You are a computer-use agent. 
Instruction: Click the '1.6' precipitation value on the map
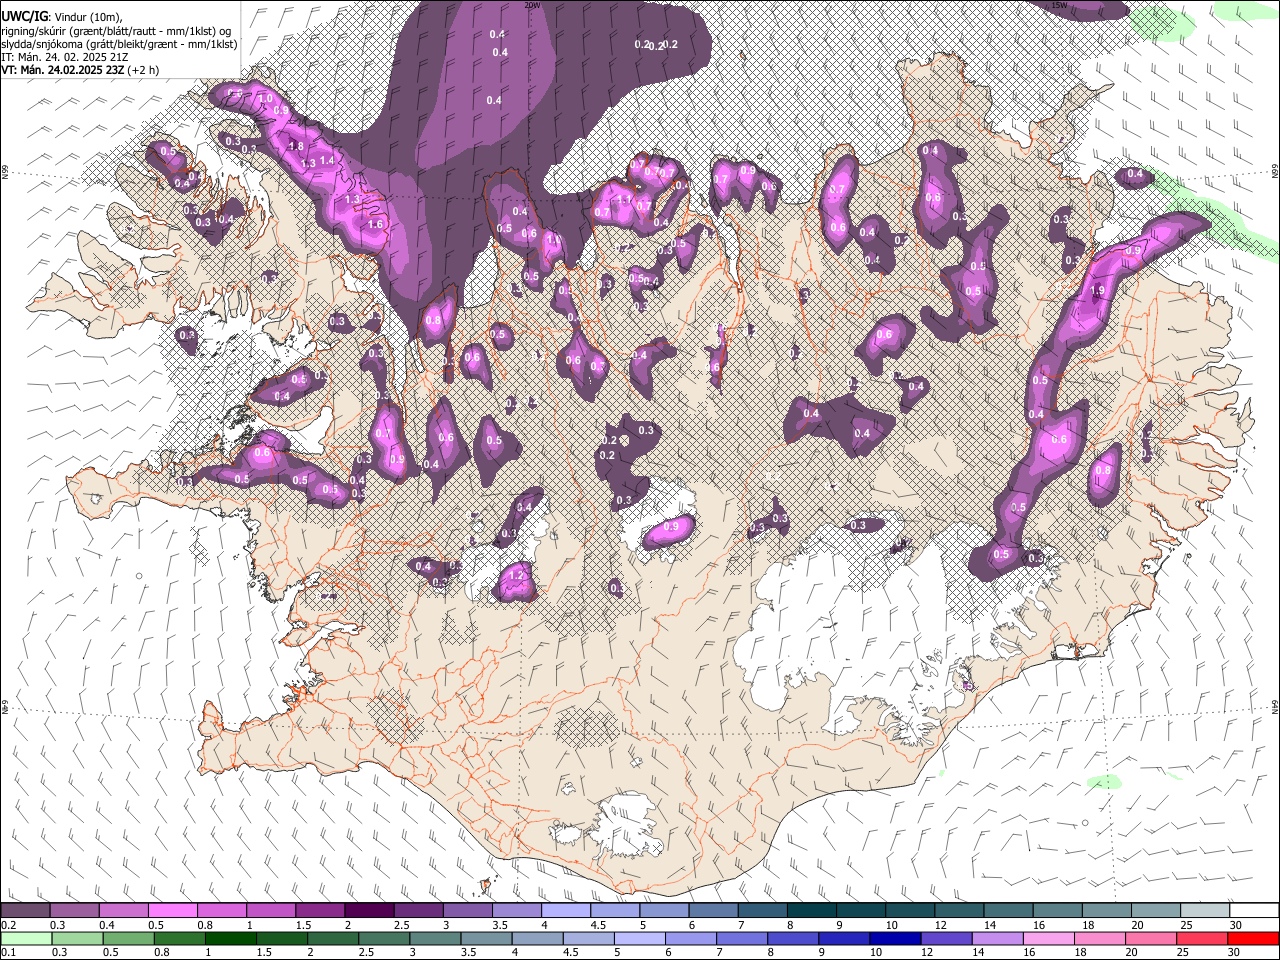[x=376, y=225]
